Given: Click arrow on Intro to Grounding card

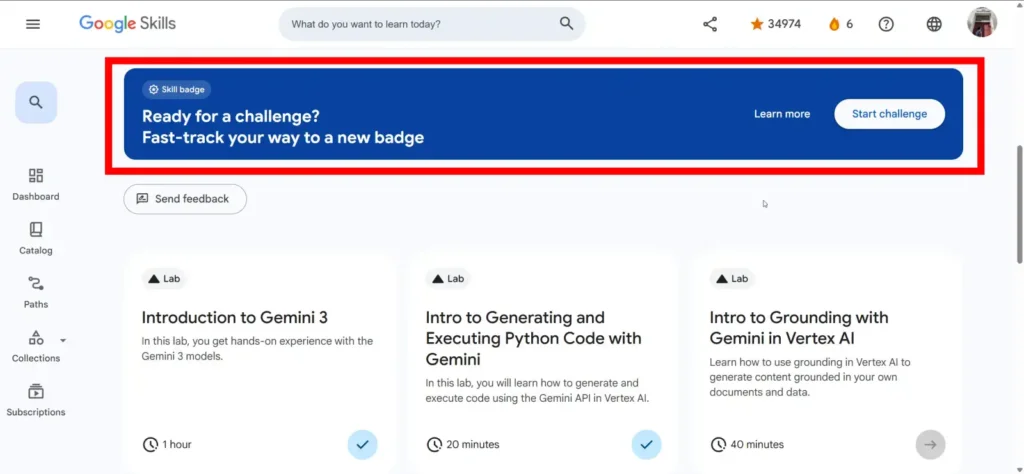Looking at the screenshot, I should 930,444.
